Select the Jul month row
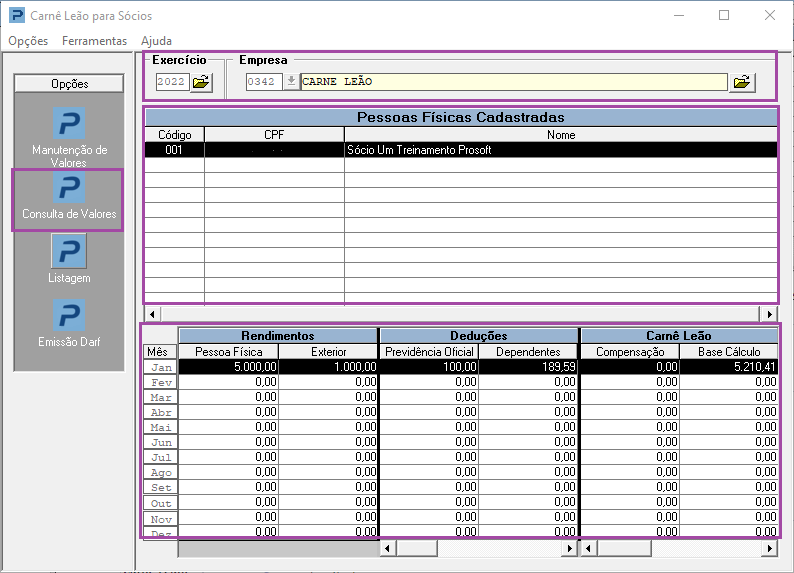The width and height of the screenshot is (794, 573). pos(161,457)
